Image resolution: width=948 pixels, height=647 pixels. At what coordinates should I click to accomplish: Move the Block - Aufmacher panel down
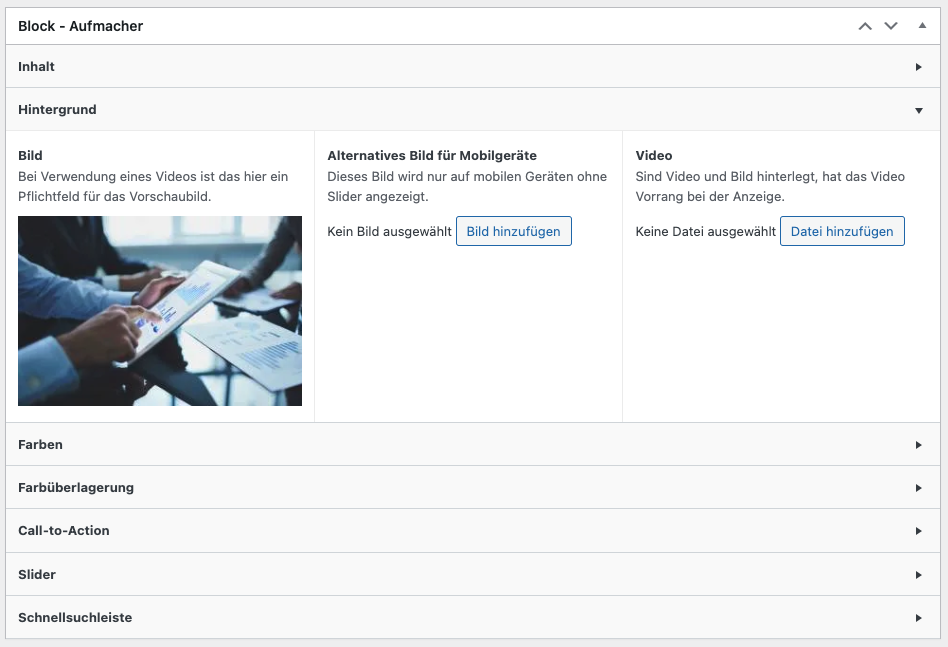click(x=891, y=26)
